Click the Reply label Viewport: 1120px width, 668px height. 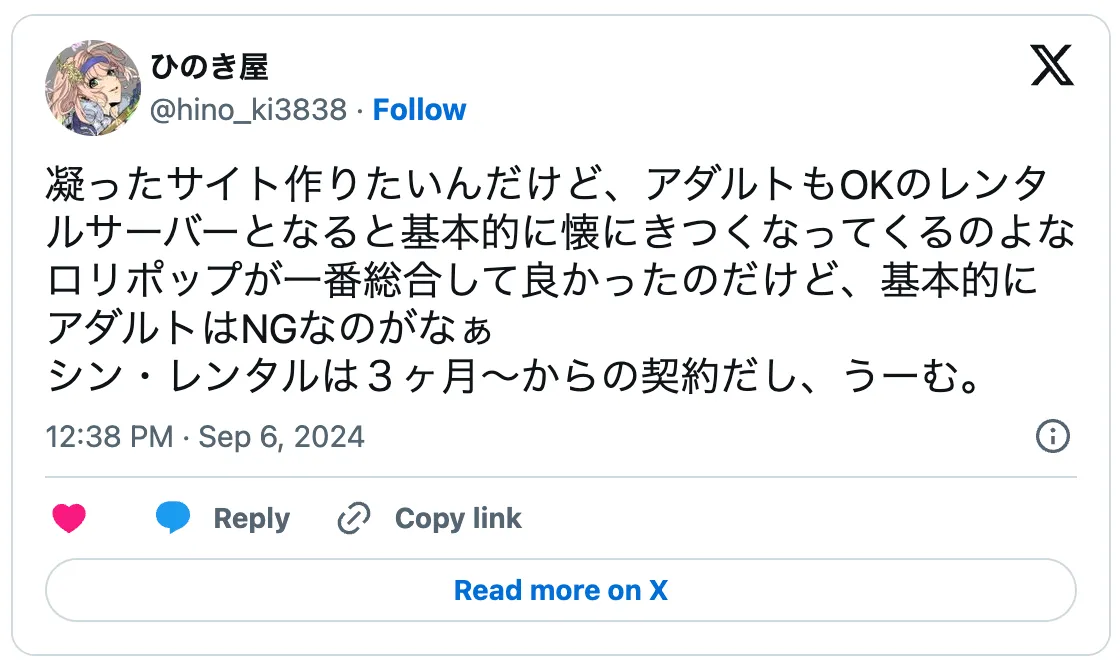[251, 518]
